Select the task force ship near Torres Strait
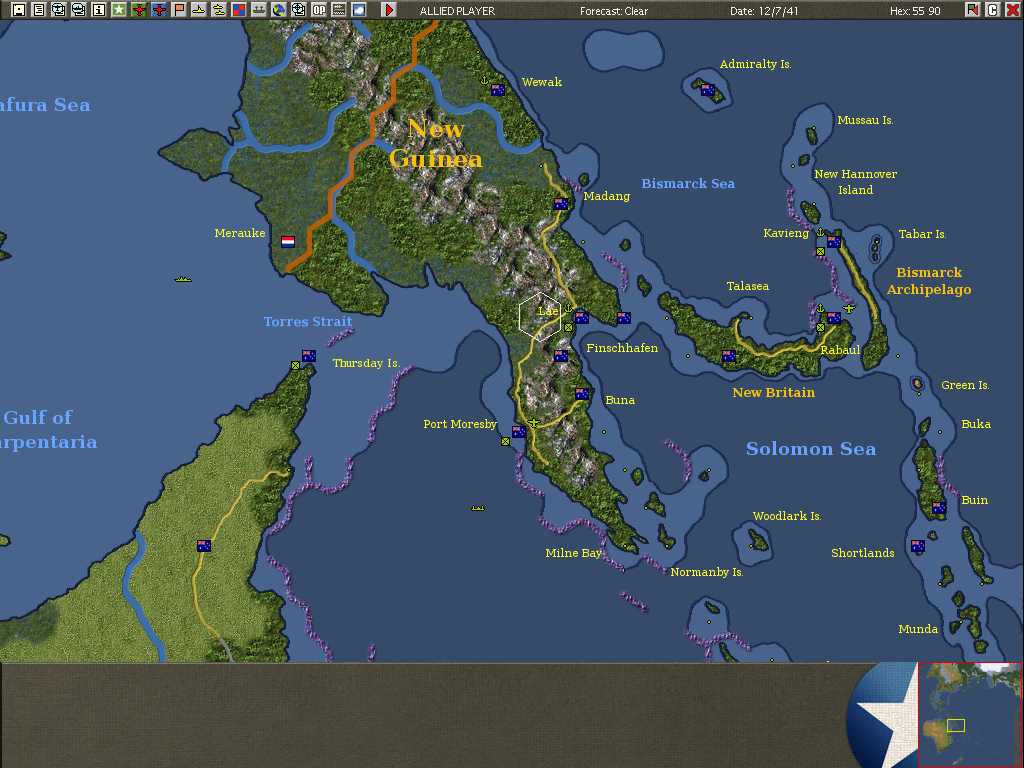The image size is (1024, 768). tap(183, 280)
